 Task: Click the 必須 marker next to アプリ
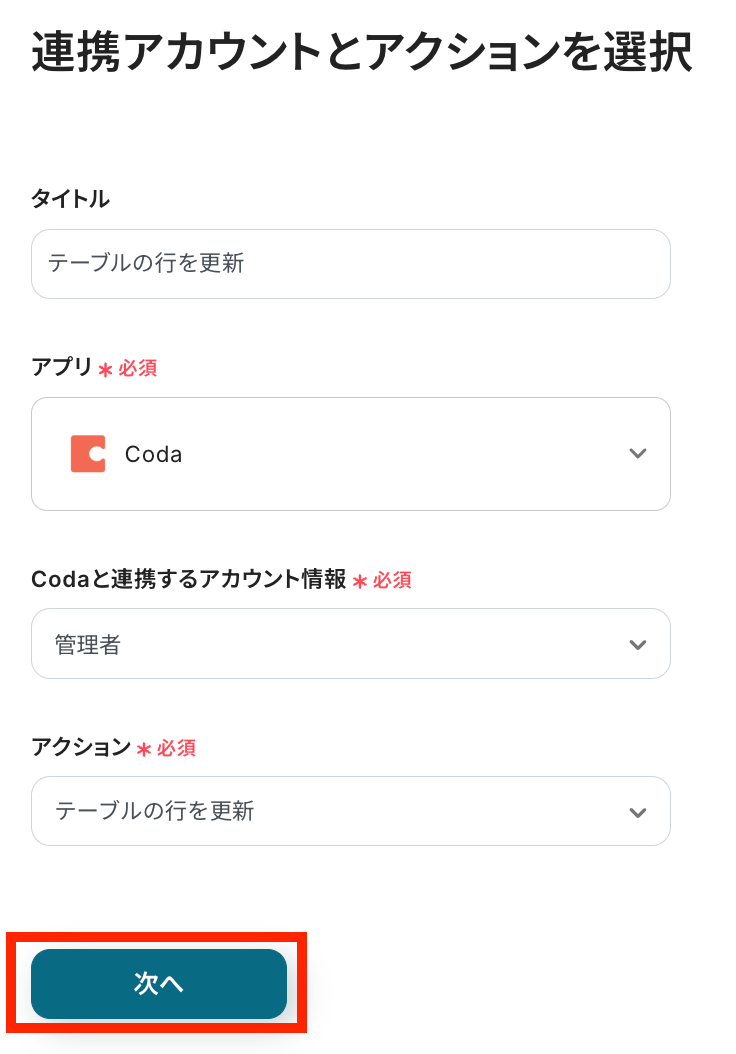[138, 369]
